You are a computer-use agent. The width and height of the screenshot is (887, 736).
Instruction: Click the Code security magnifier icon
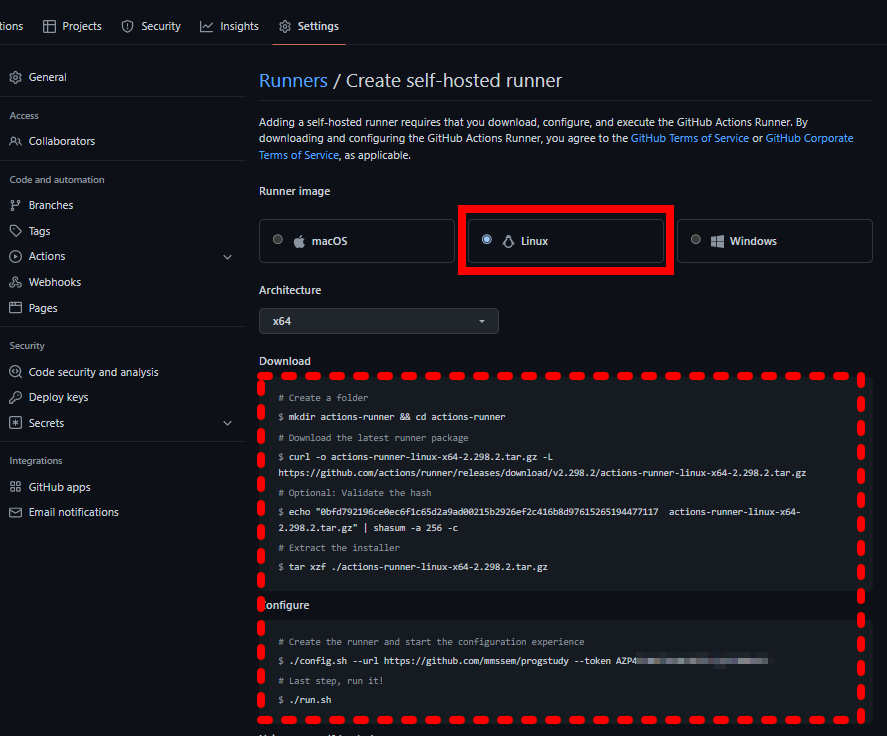click(15, 372)
